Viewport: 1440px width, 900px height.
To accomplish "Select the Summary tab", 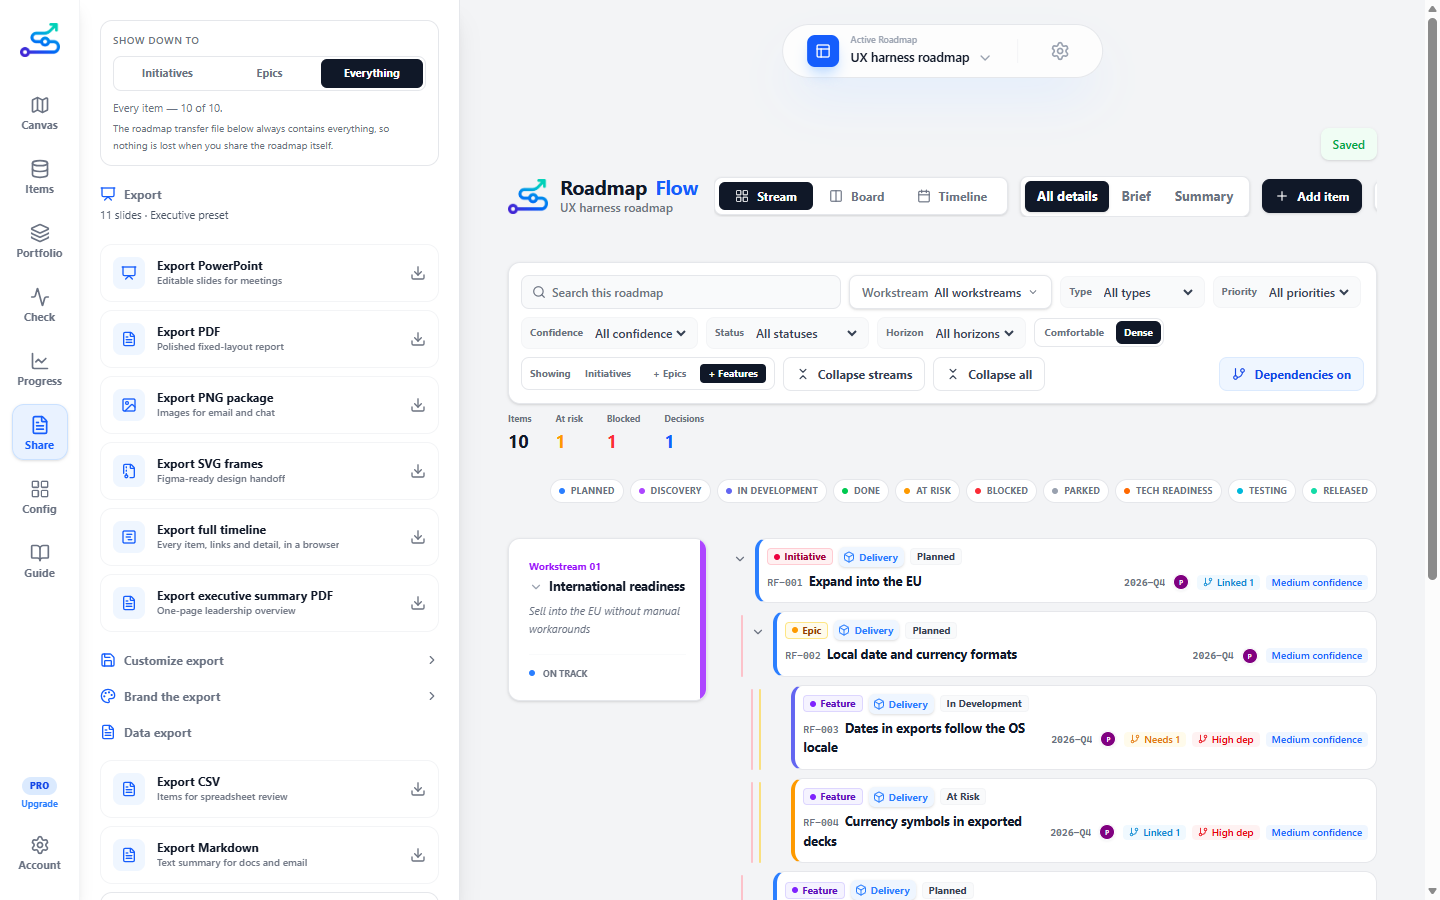I will [1204, 197].
